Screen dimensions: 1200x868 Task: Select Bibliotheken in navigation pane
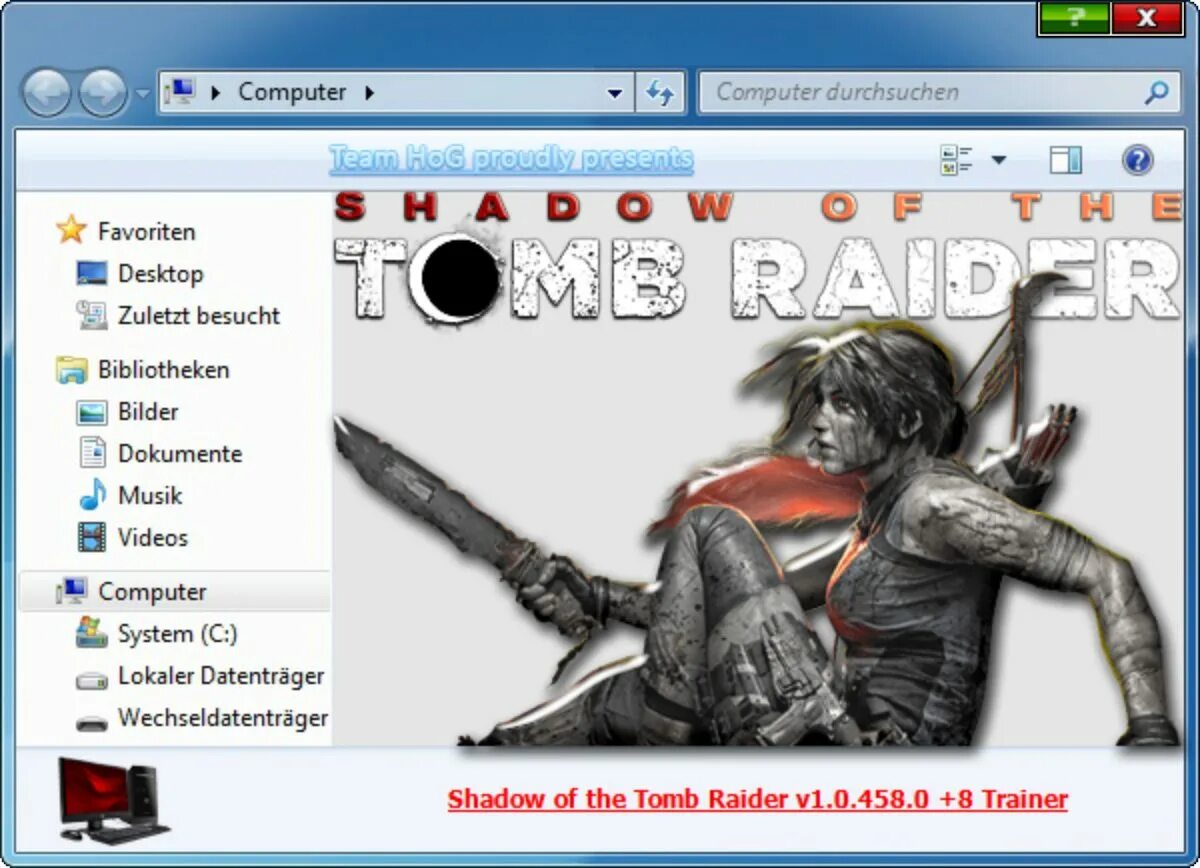point(163,370)
